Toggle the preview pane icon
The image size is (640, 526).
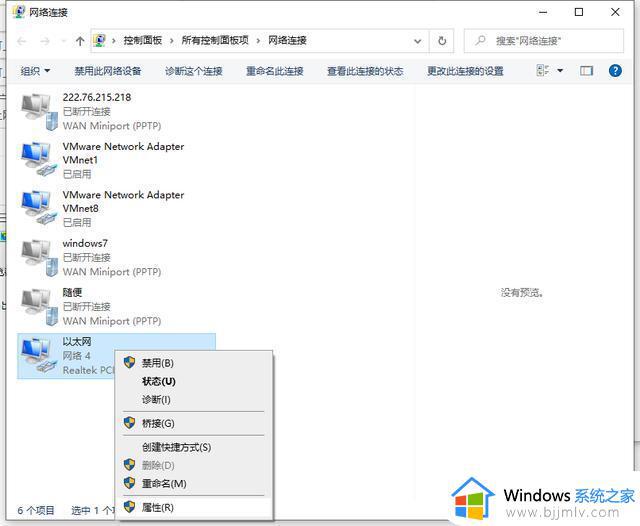pos(587,71)
